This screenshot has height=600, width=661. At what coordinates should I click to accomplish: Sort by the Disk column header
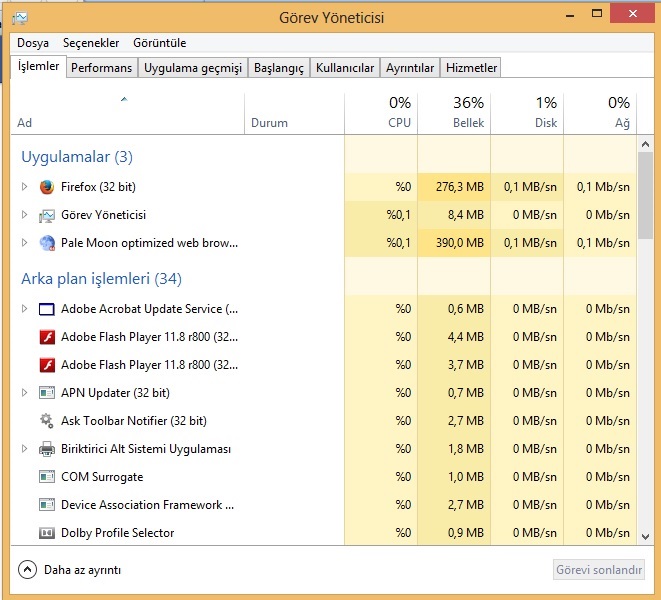click(527, 113)
